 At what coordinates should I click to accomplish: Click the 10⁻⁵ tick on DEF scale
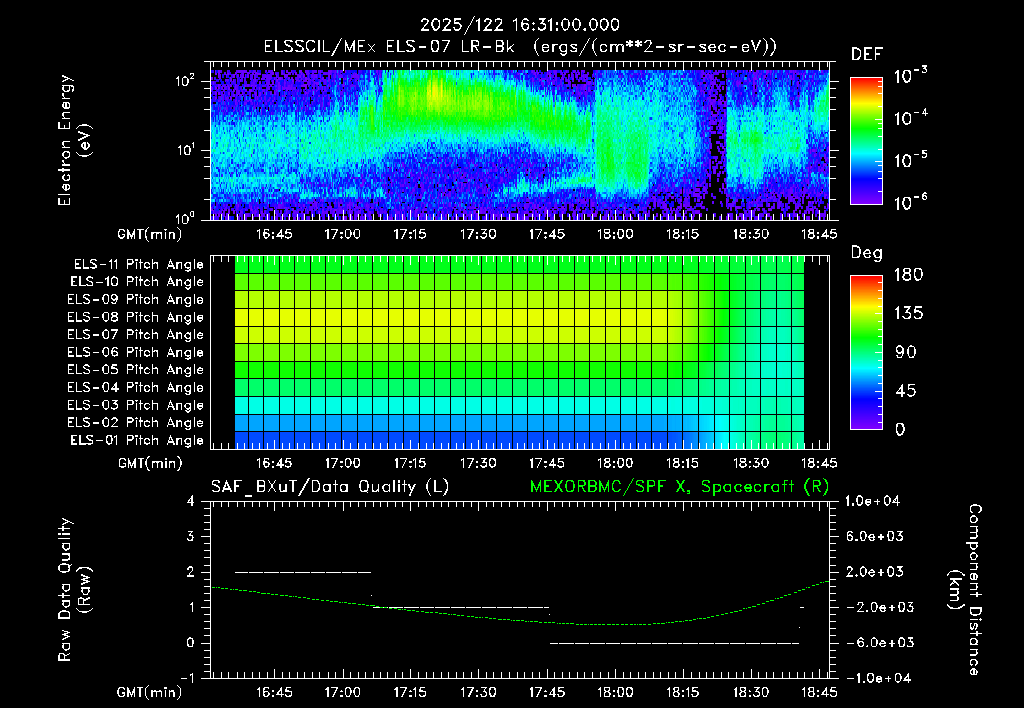click(910, 160)
